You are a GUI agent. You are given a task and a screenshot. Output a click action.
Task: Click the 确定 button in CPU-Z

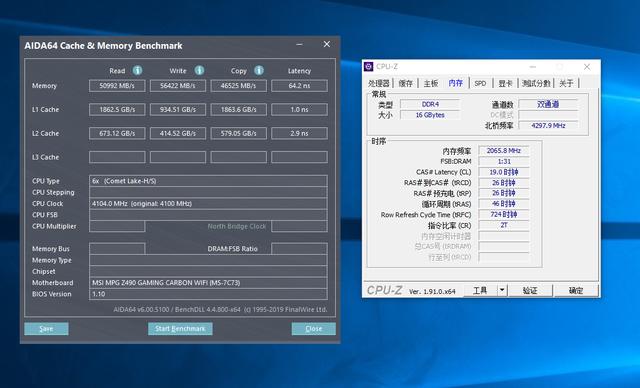click(576, 290)
